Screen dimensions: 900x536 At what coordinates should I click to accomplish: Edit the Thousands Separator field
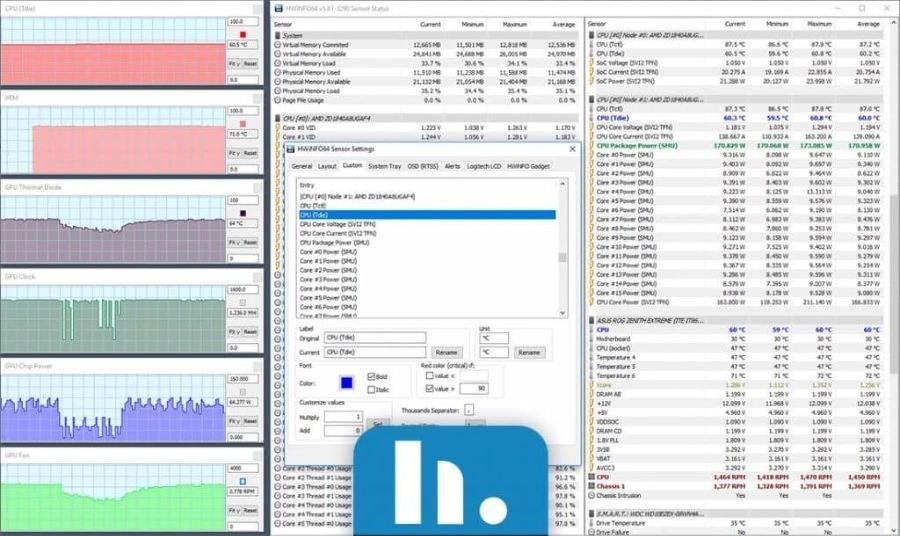[469, 410]
